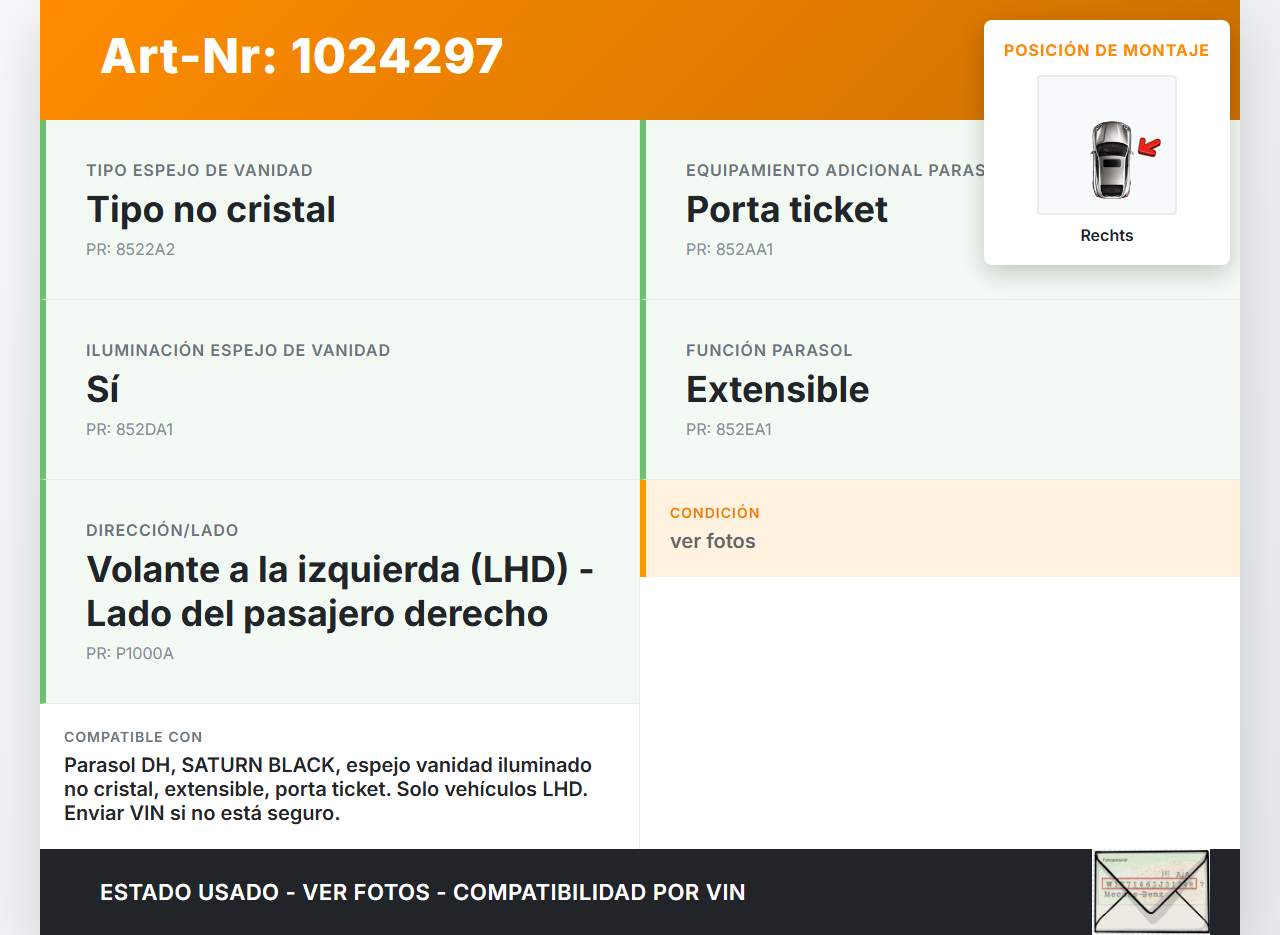Click the PR: P1000A code
This screenshot has width=1280, height=935.
coord(129,653)
